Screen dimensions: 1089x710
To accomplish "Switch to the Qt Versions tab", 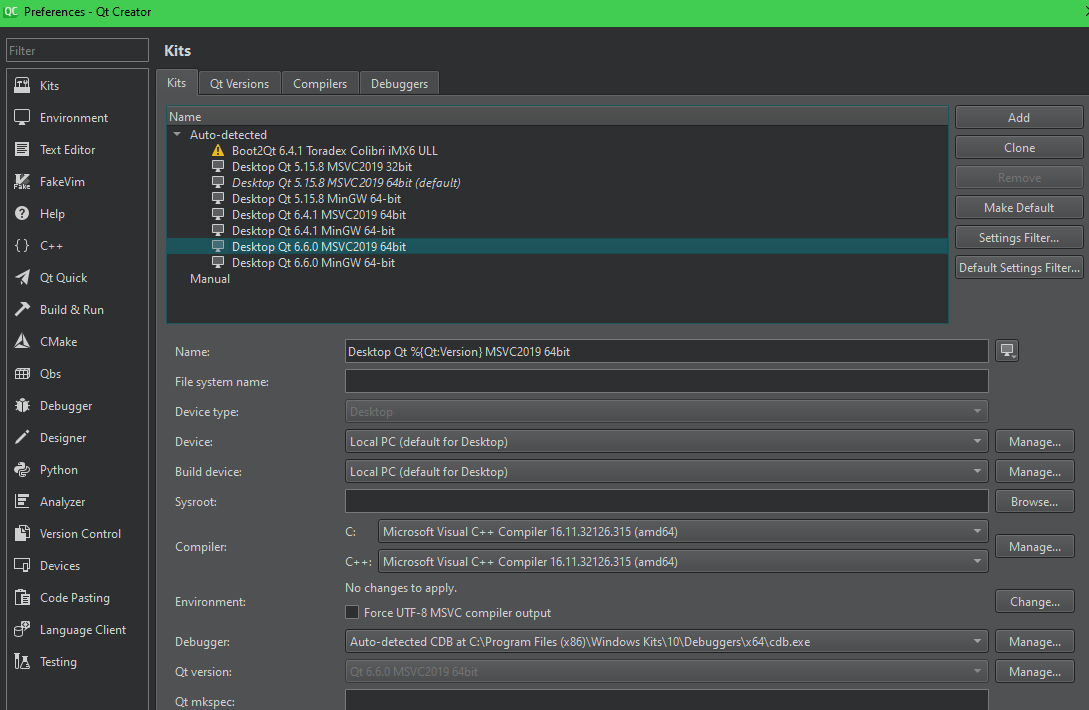I will pyautogui.click(x=240, y=83).
